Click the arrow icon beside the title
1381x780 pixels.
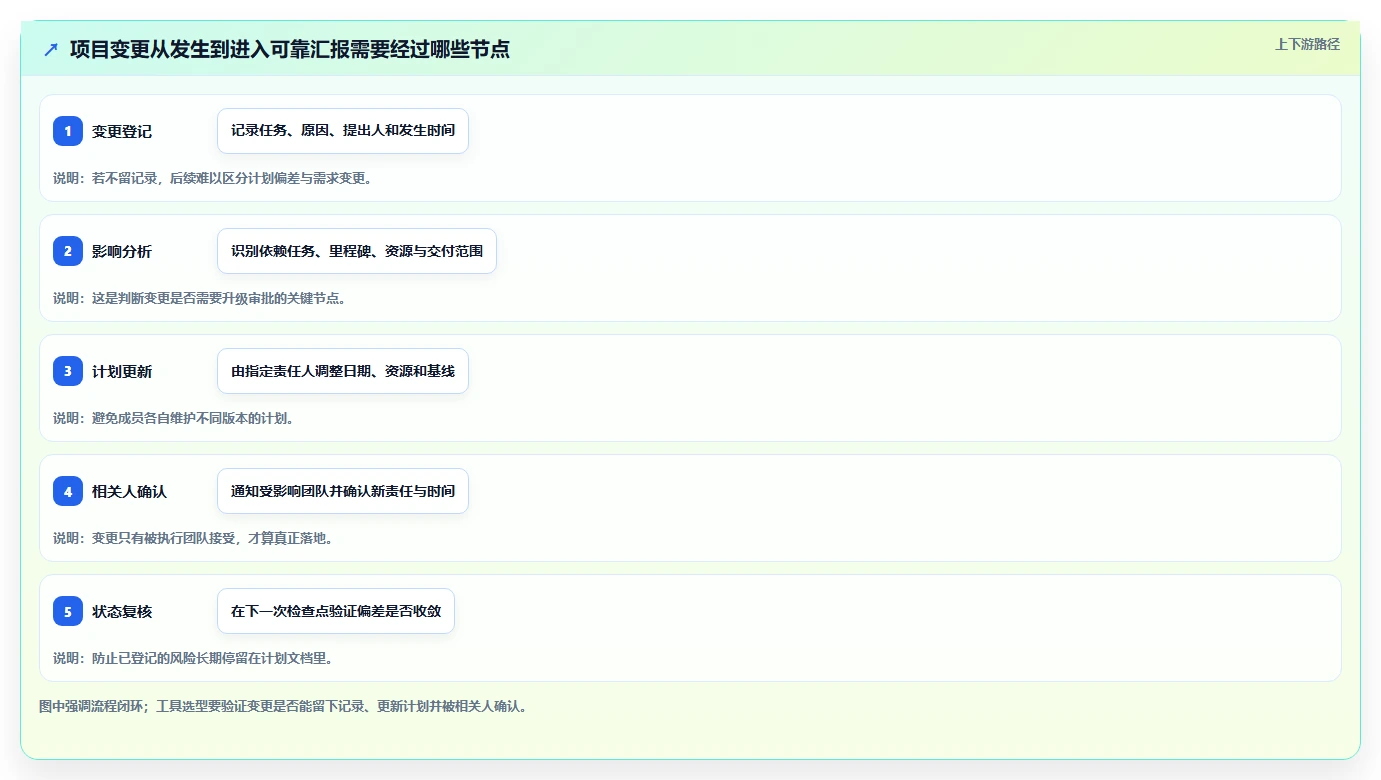51,49
